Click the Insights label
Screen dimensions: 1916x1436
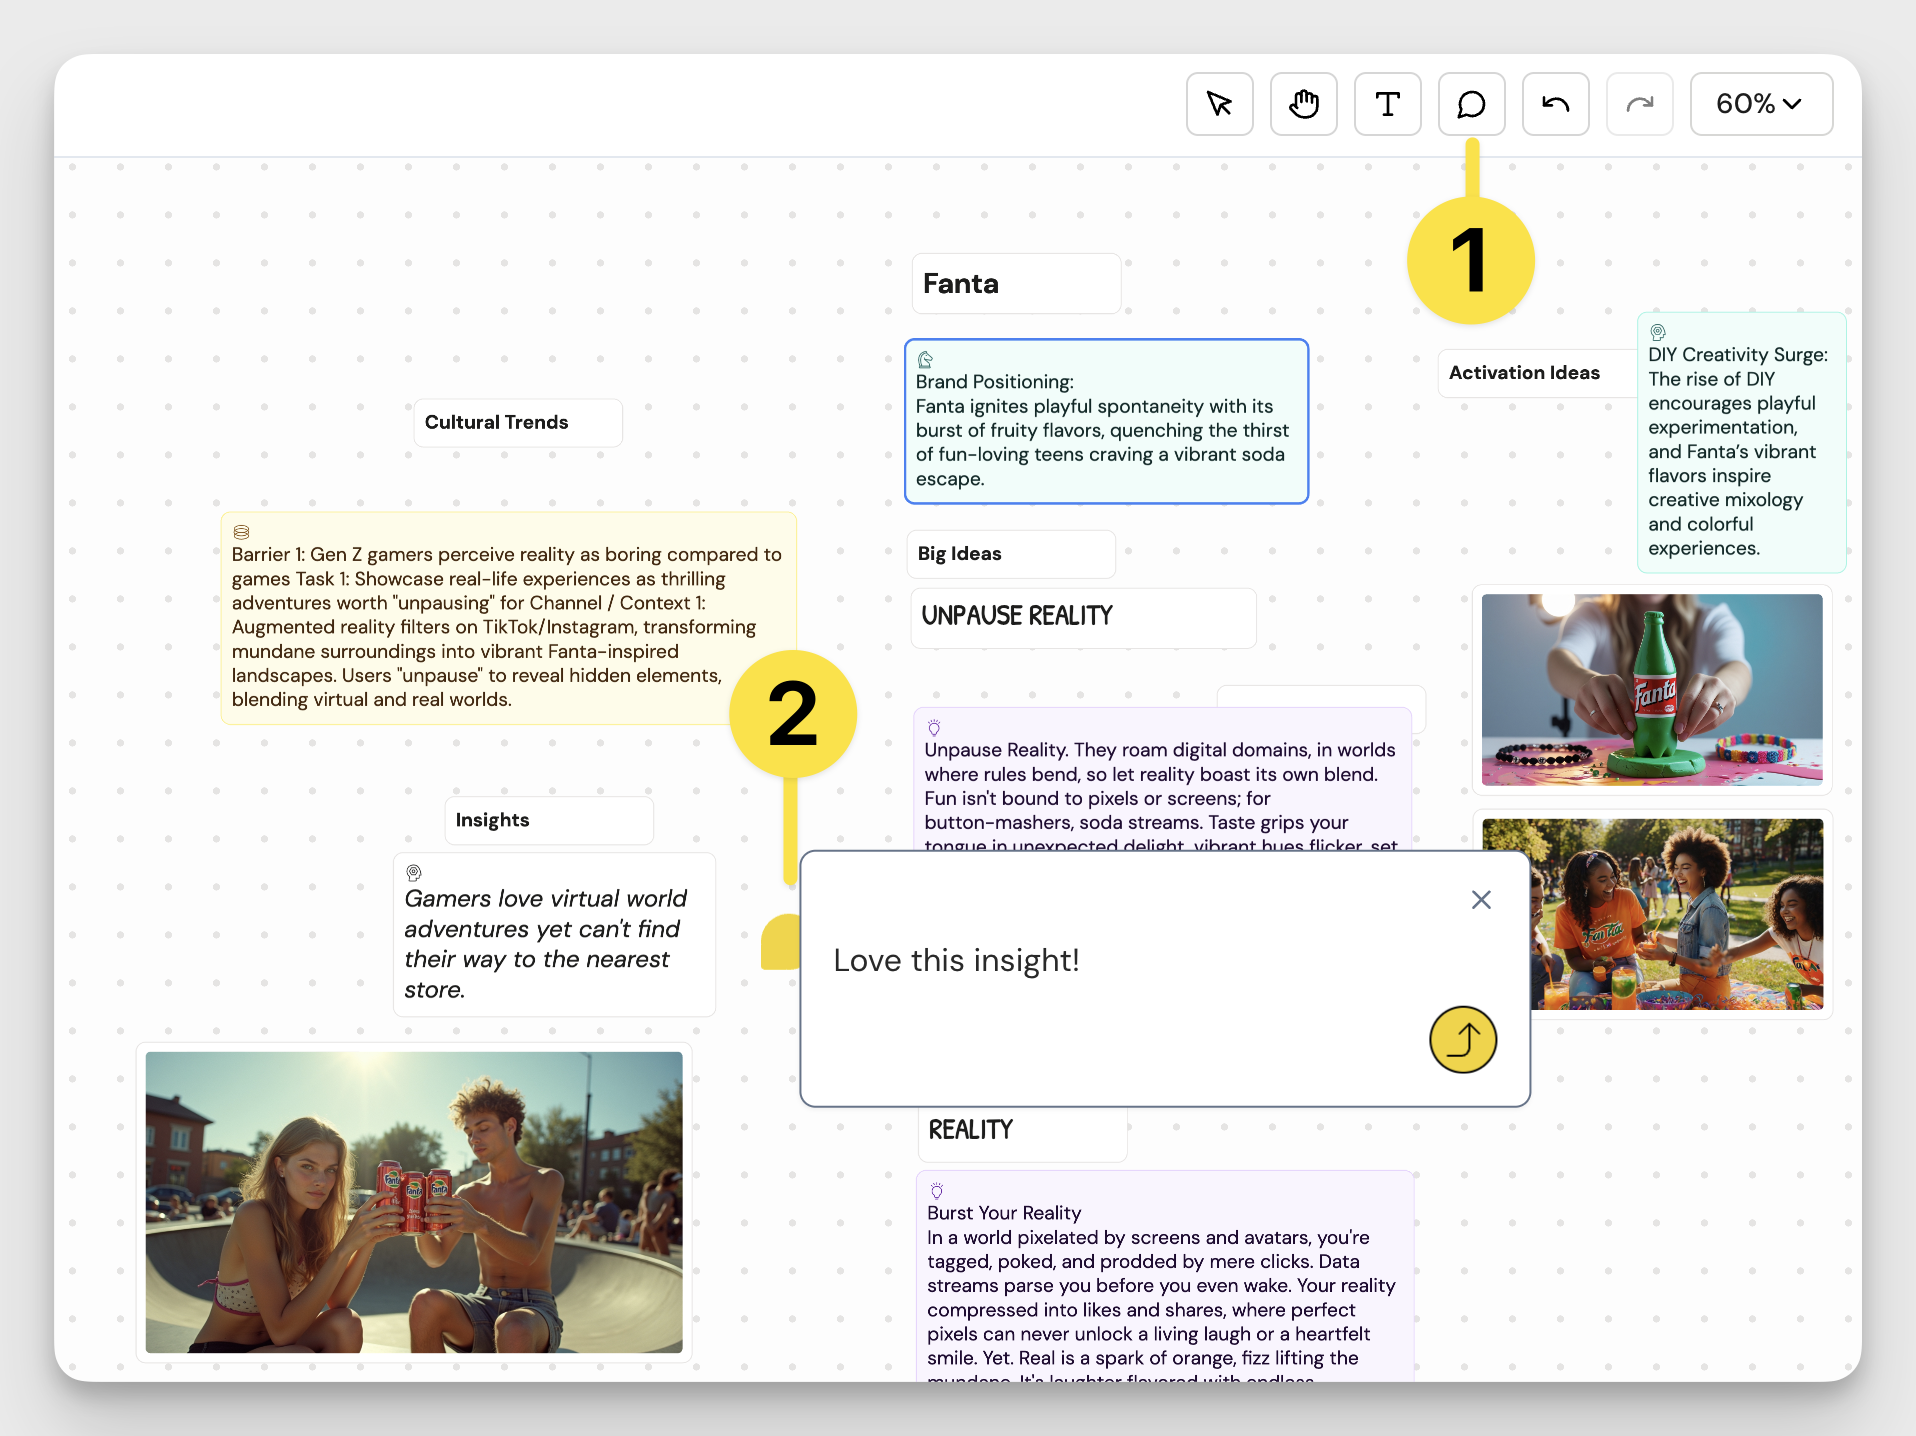(549, 821)
